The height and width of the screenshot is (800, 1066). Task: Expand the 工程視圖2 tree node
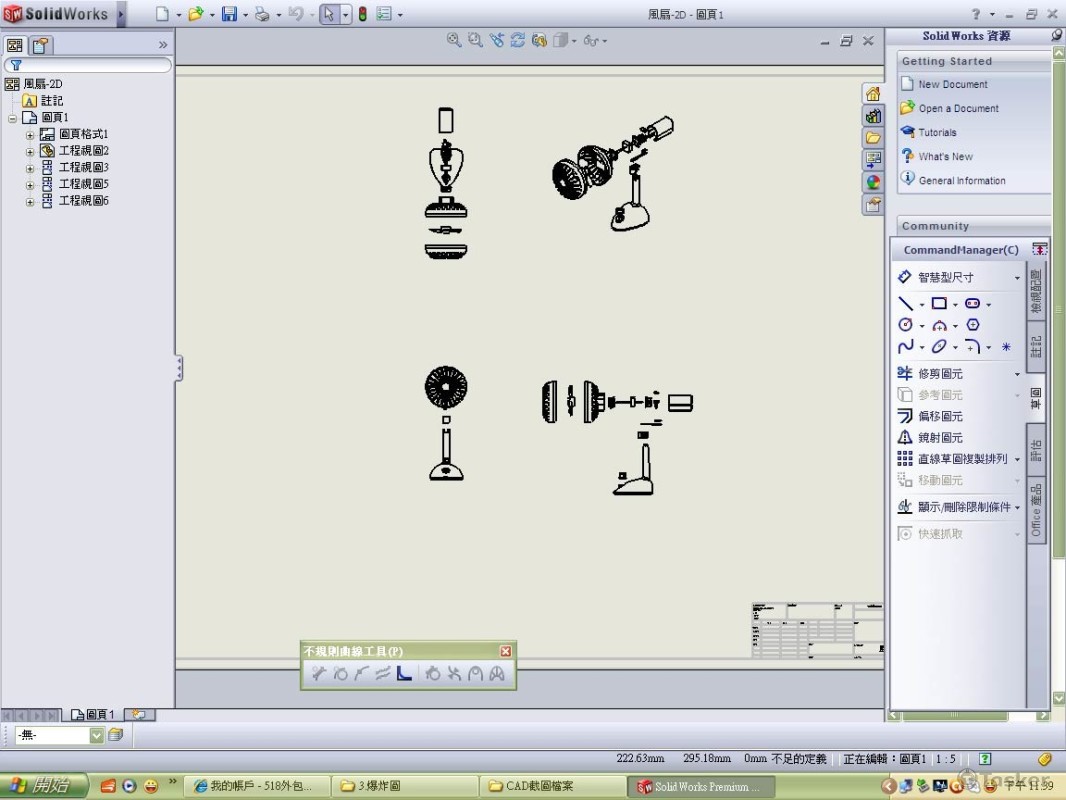(x=30, y=151)
